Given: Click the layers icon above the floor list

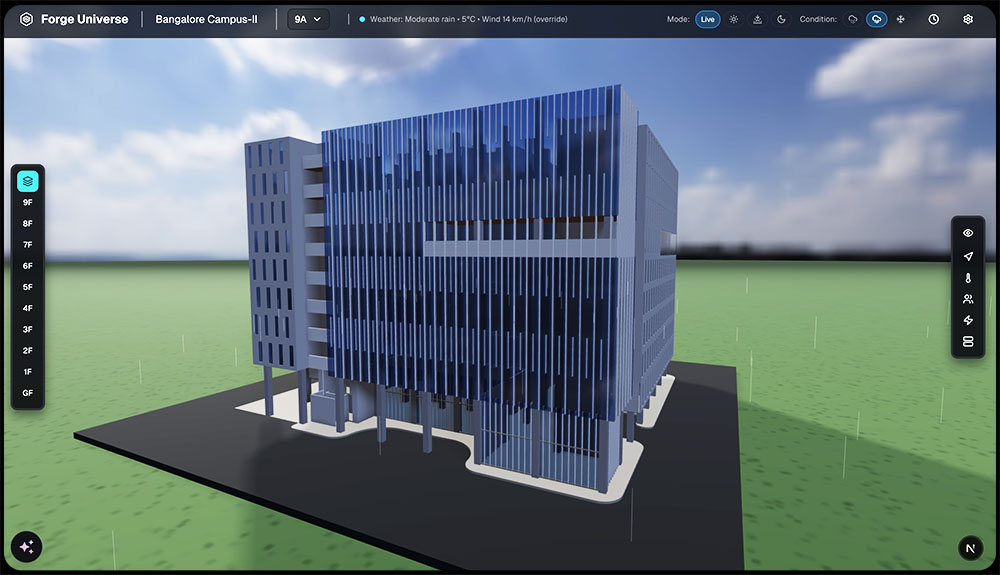Looking at the screenshot, I should pos(28,181).
